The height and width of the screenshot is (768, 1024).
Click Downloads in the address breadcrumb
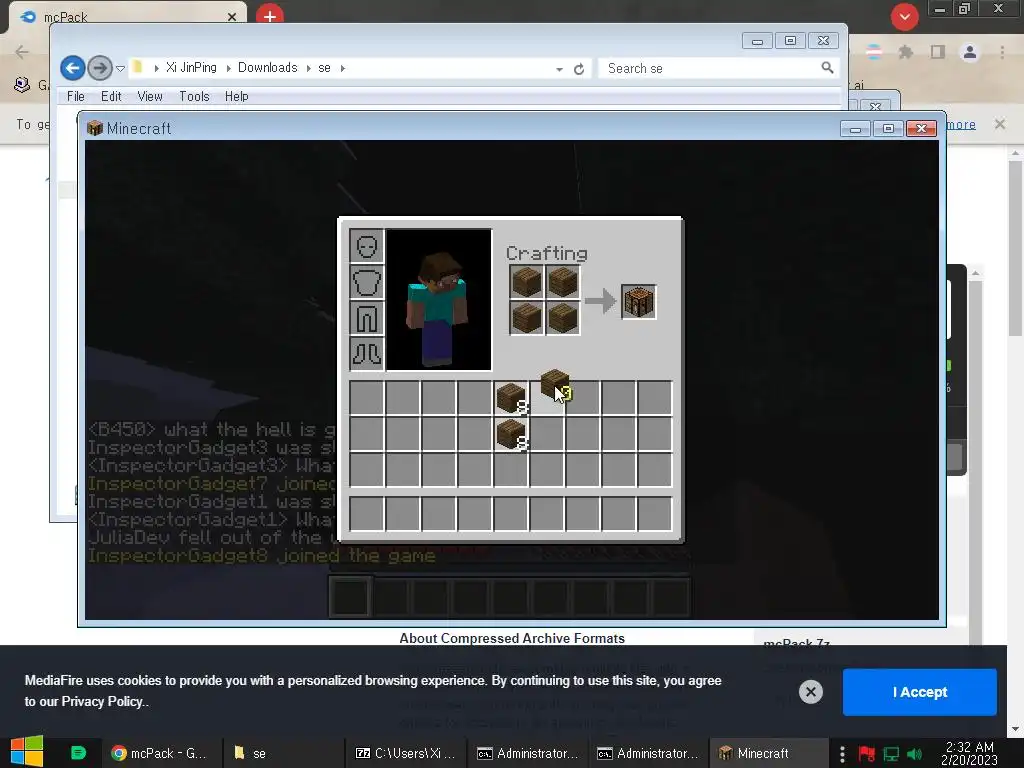(x=267, y=68)
